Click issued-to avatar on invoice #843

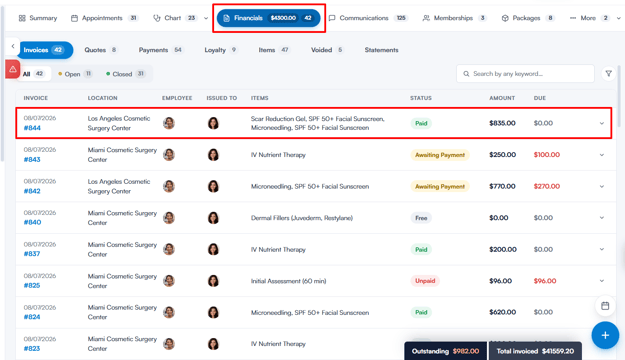click(x=214, y=155)
